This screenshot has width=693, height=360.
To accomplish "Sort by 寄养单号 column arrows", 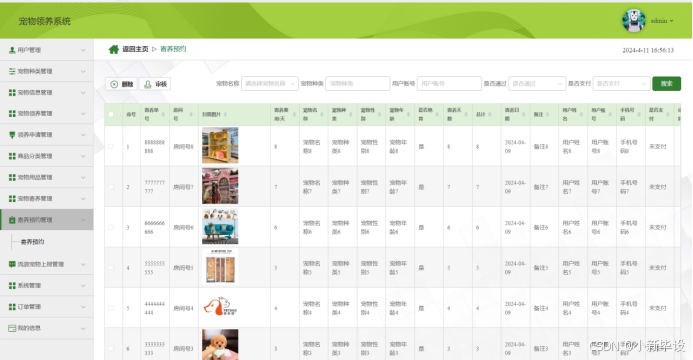I will click(163, 114).
